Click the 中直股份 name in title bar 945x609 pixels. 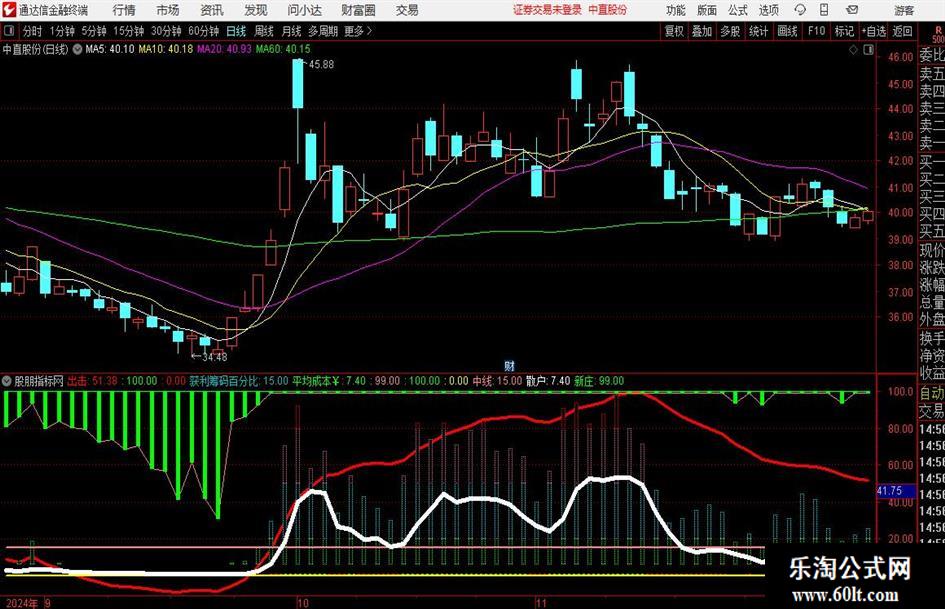coord(608,10)
